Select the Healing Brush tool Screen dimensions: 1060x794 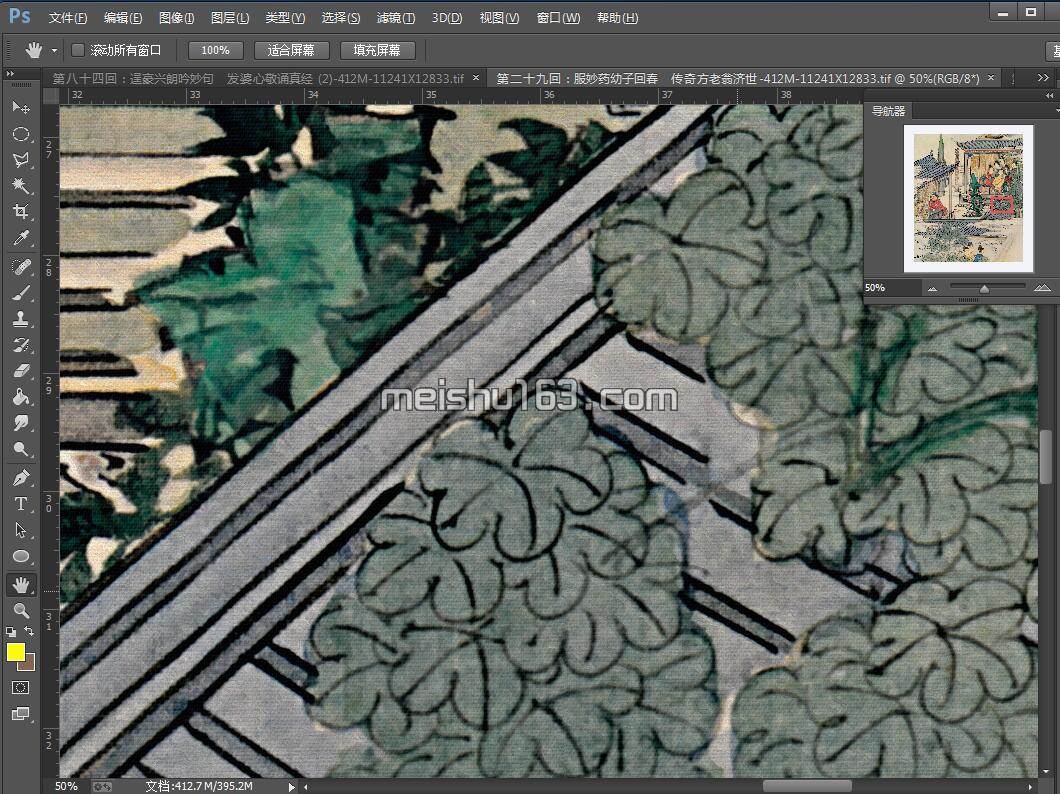tap(21, 268)
